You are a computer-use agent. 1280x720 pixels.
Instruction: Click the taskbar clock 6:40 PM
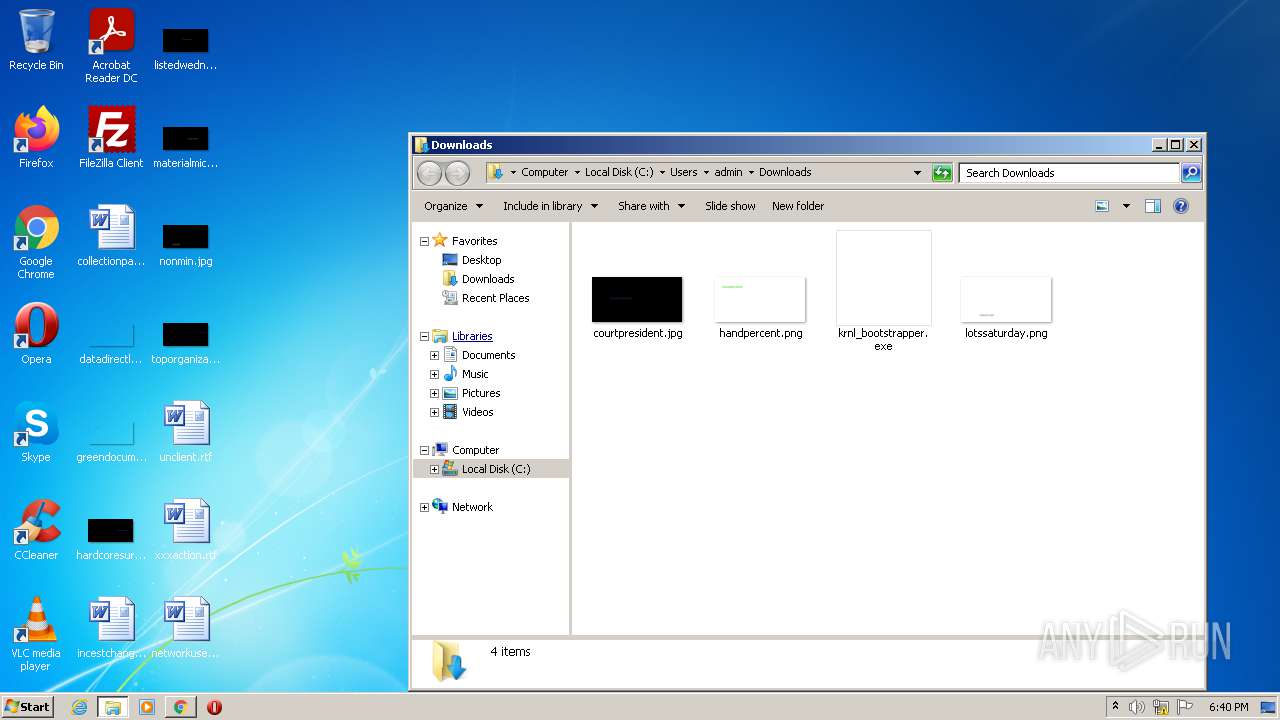[1228, 707]
